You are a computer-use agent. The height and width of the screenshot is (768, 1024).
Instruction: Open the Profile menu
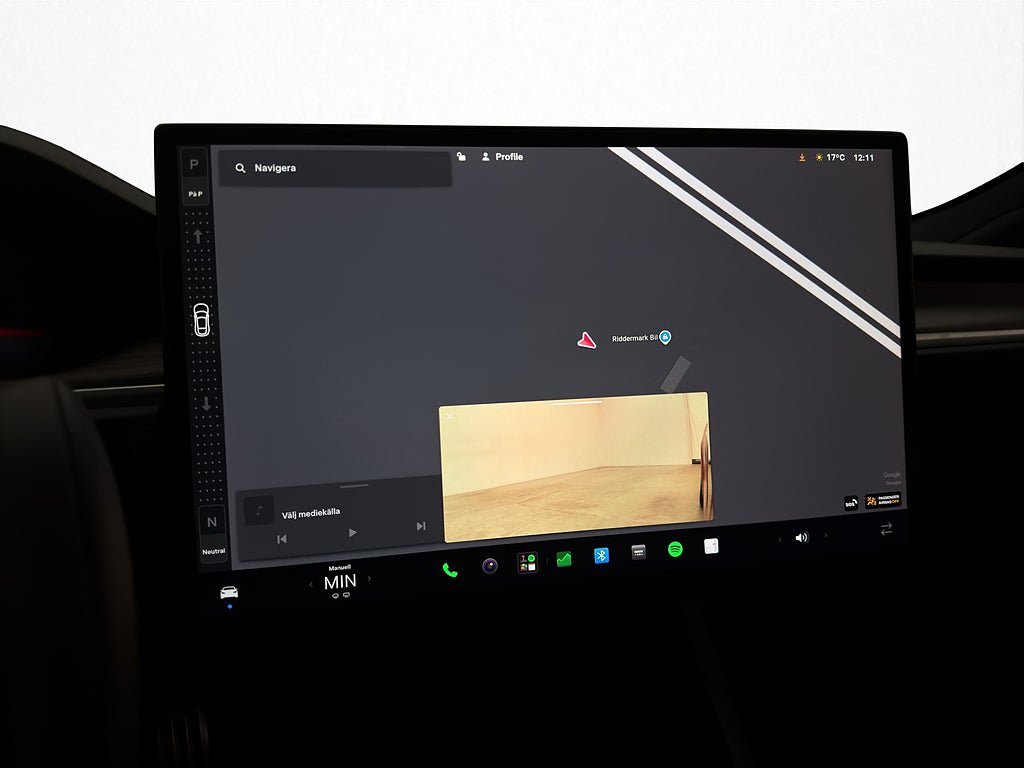(x=502, y=157)
